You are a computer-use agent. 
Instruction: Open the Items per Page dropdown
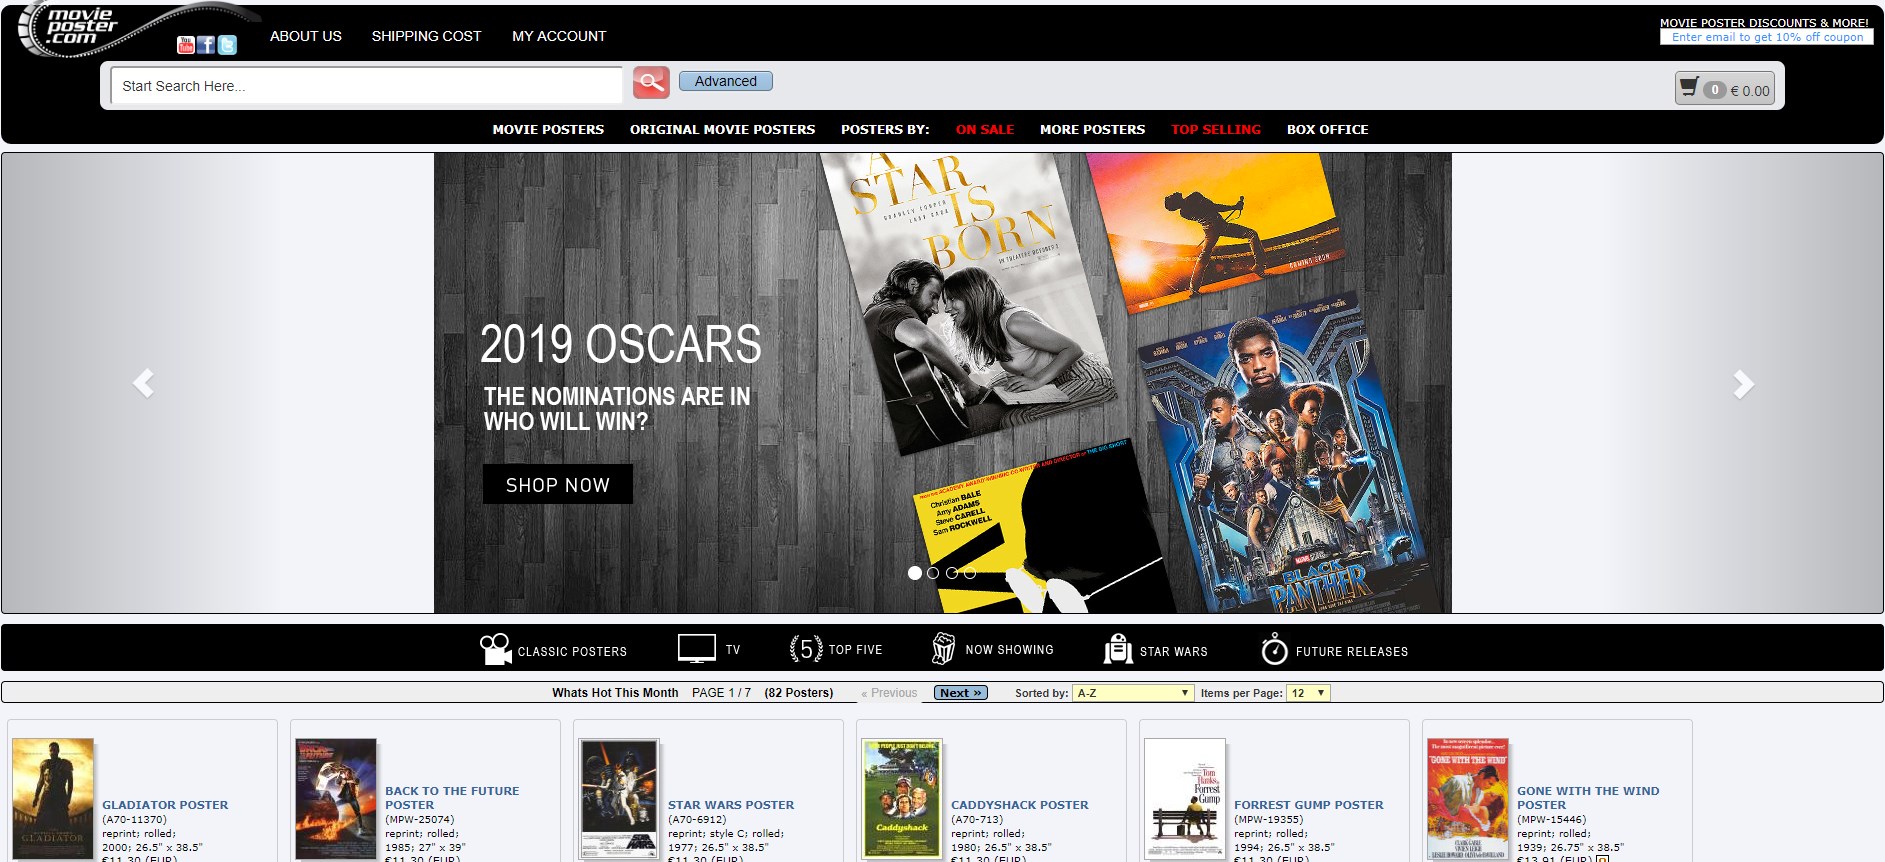click(1308, 693)
